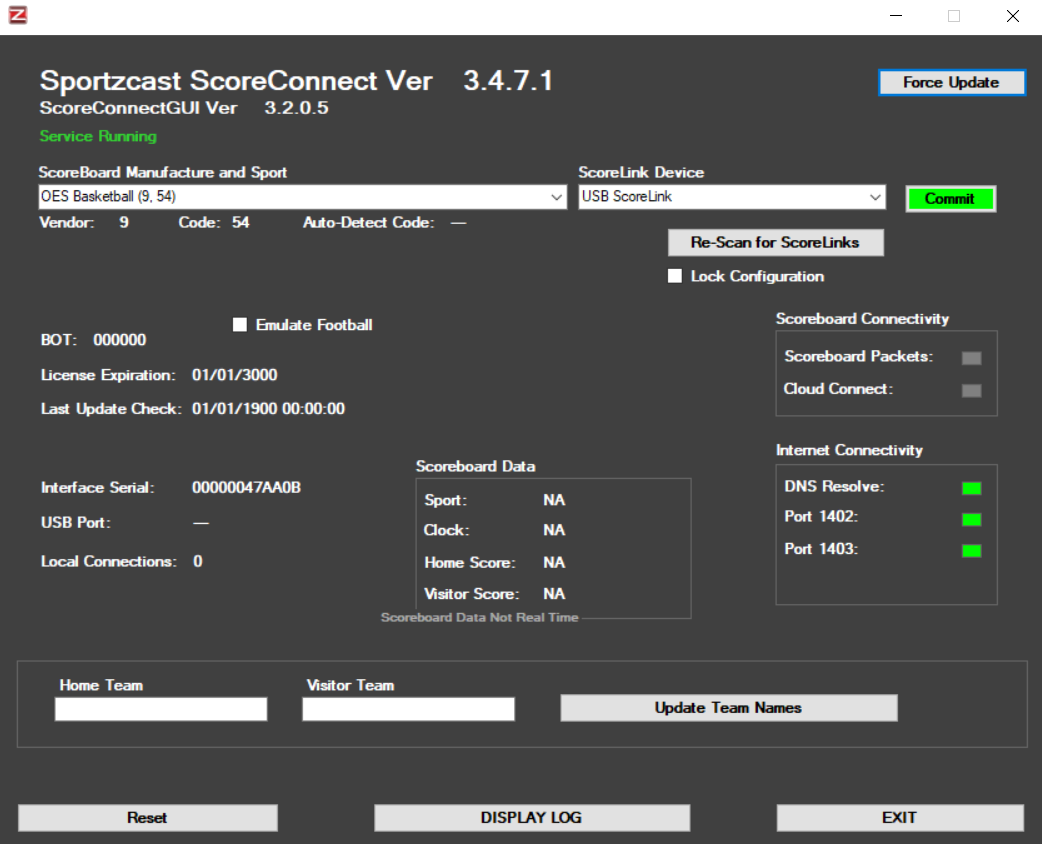Click the Port 1403 green indicator
The height and width of the screenshot is (844, 1042).
point(972,550)
